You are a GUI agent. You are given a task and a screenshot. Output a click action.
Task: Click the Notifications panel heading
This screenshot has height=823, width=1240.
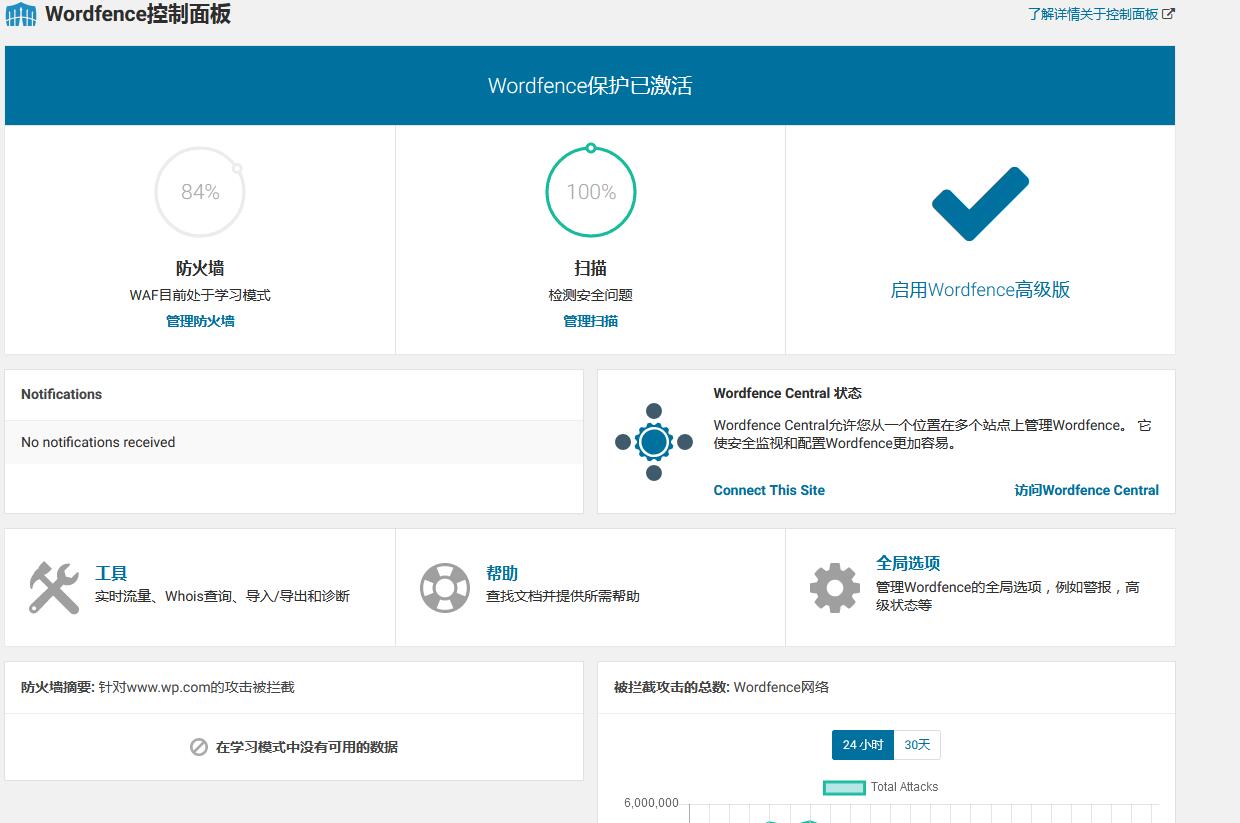coord(61,394)
